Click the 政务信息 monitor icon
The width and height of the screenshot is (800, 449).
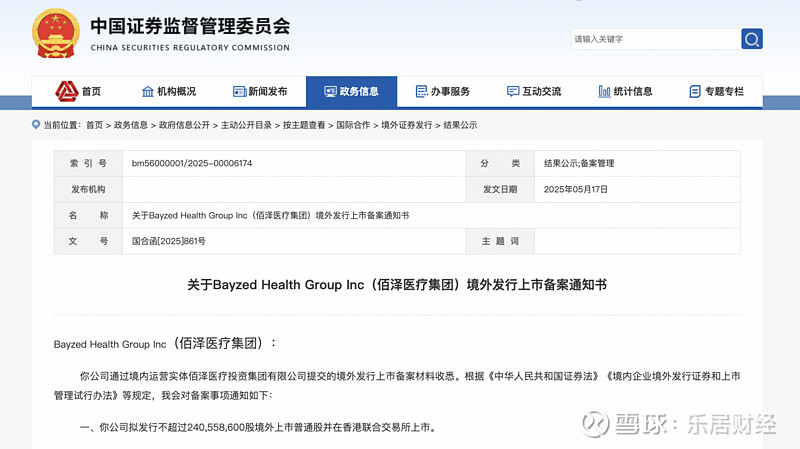click(x=330, y=91)
